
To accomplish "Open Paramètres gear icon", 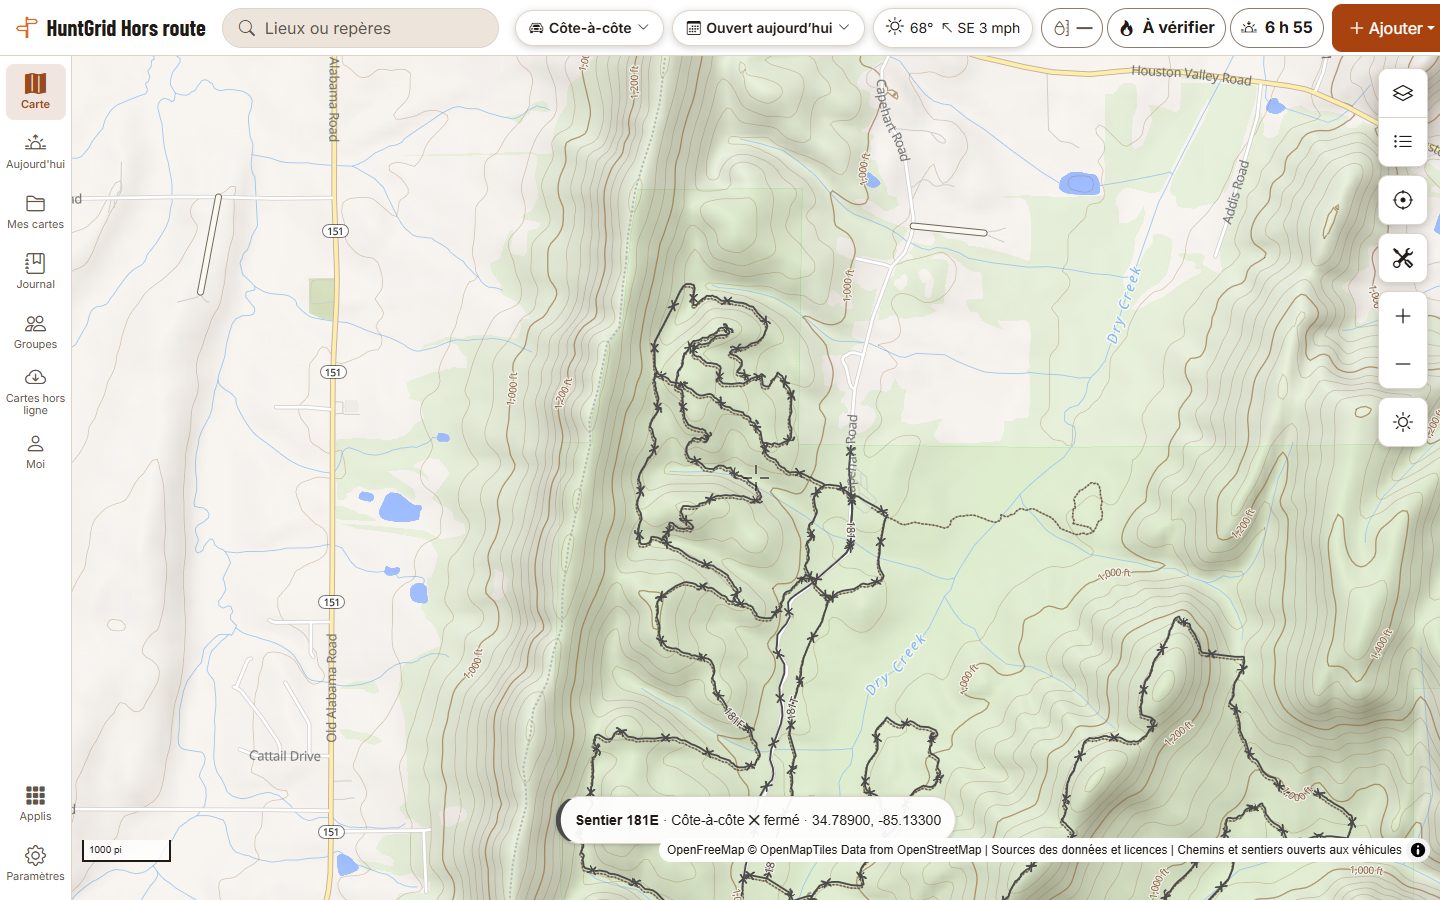I will 35,864.
